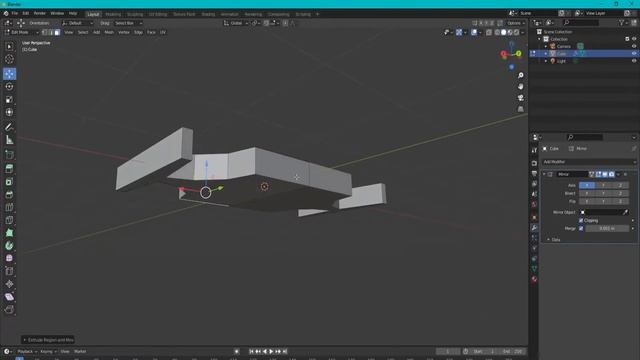Open the Render menu
This screenshot has width=640, height=360.
[x=40, y=13]
